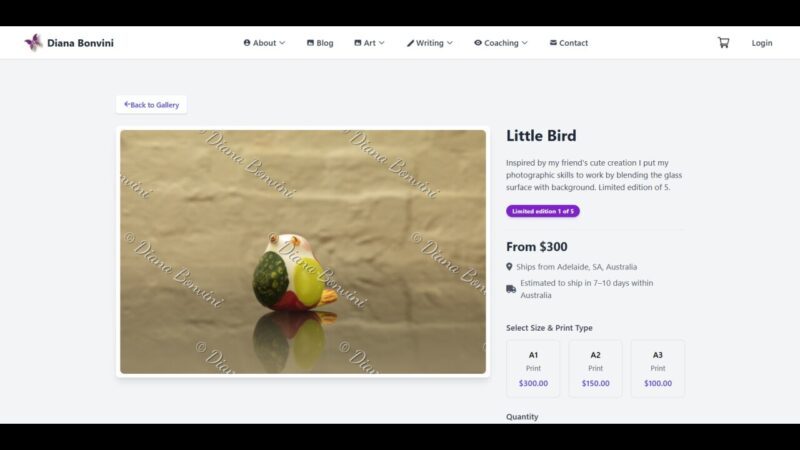Click the Contact envelope icon
The height and width of the screenshot is (450, 800).
click(553, 43)
